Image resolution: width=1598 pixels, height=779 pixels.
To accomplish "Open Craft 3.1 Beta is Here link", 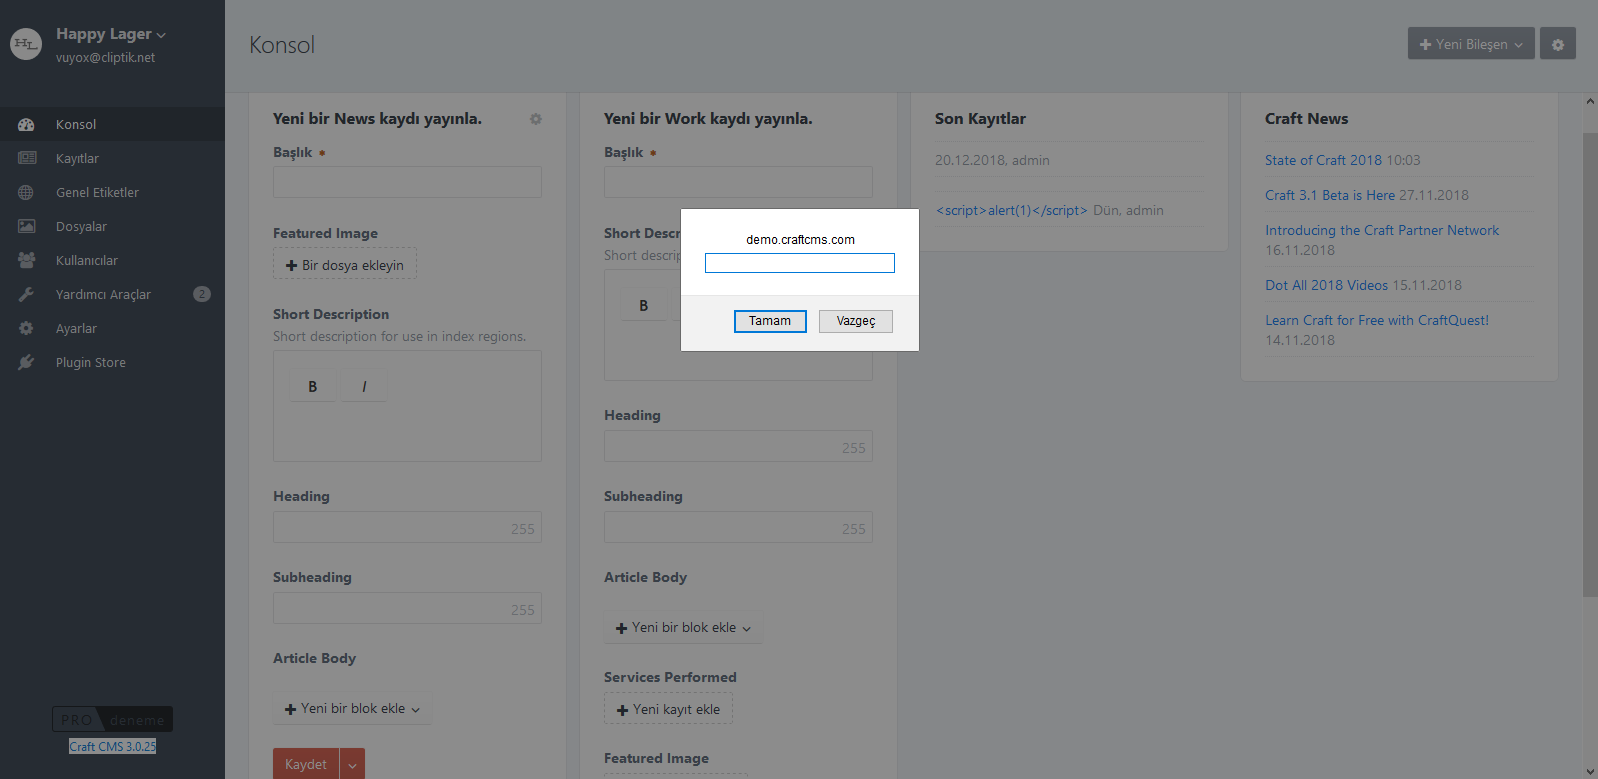I will (x=1330, y=195).
